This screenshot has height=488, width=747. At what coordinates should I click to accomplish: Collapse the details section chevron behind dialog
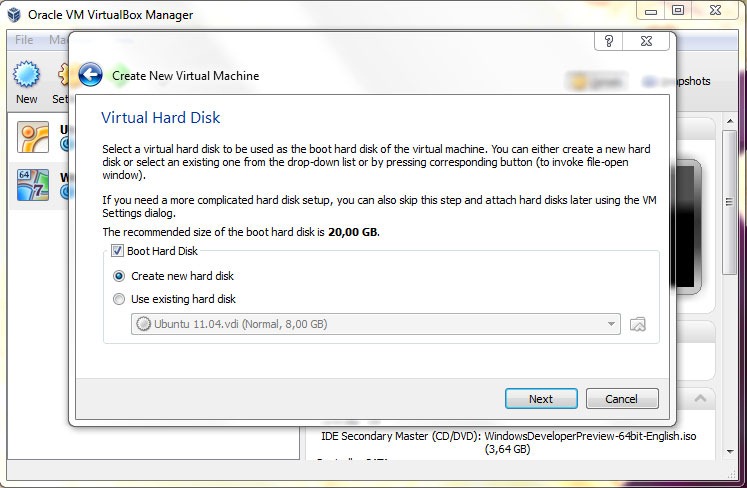[x=700, y=398]
